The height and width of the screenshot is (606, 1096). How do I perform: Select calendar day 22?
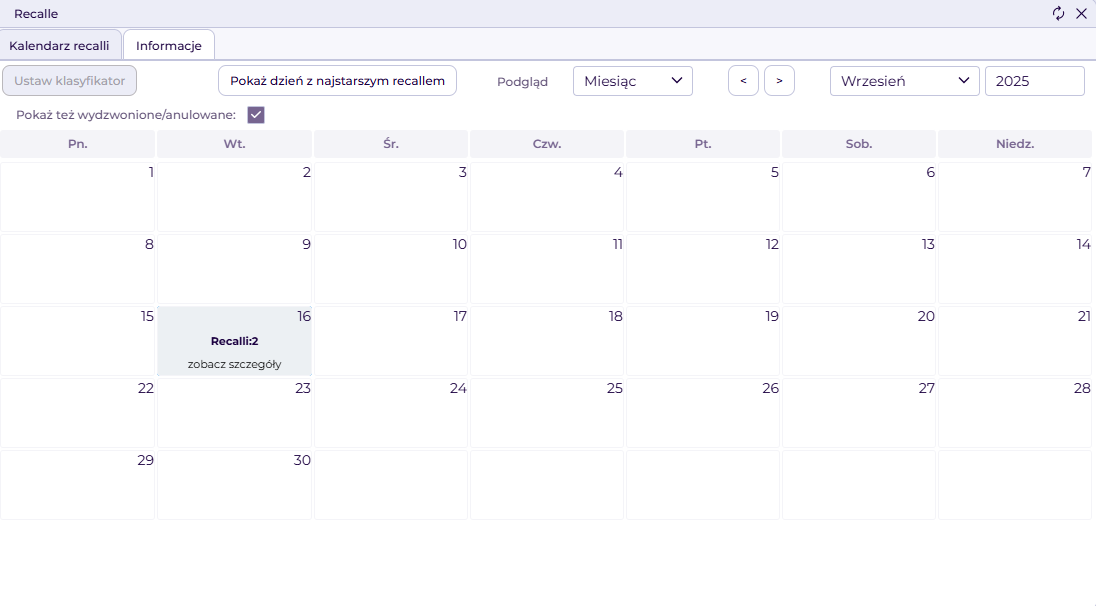78,413
